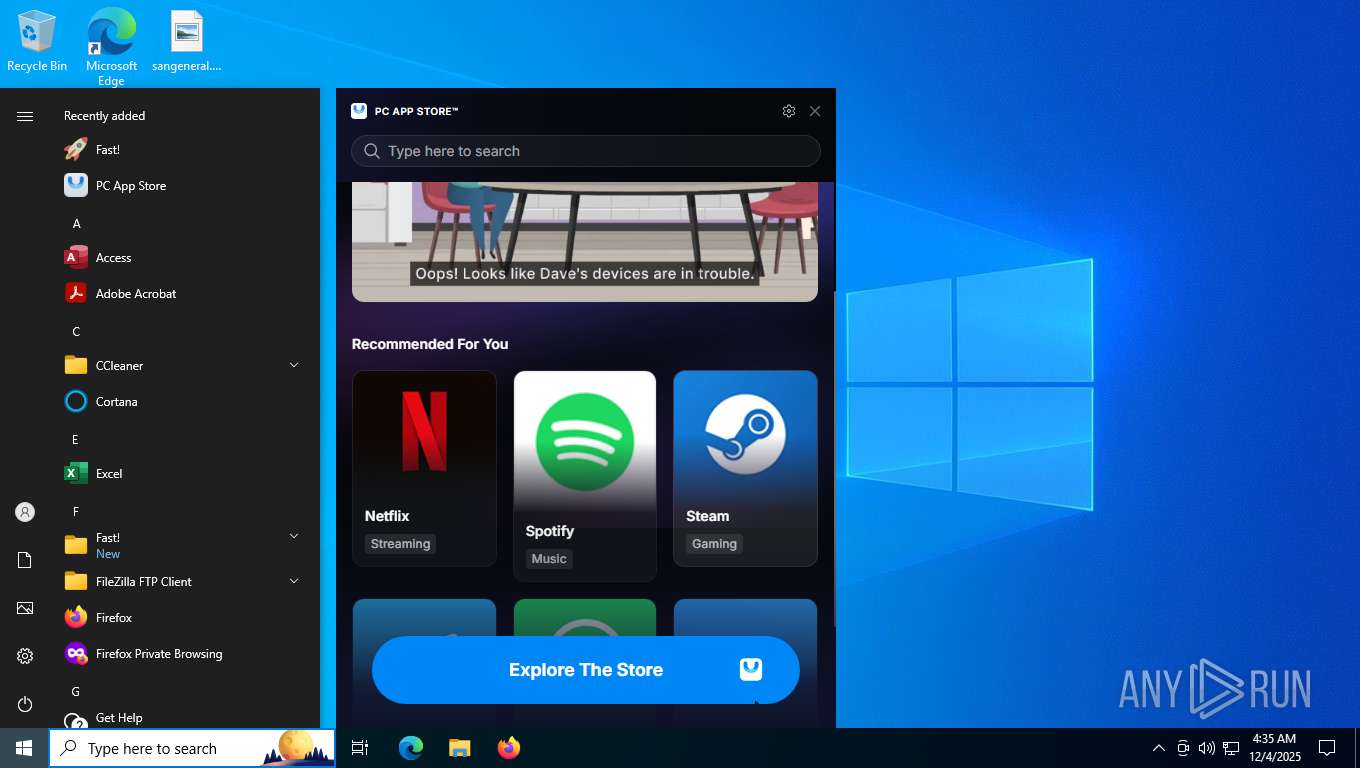
Task: Jump to letter E section header
Action: click(x=75, y=440)
